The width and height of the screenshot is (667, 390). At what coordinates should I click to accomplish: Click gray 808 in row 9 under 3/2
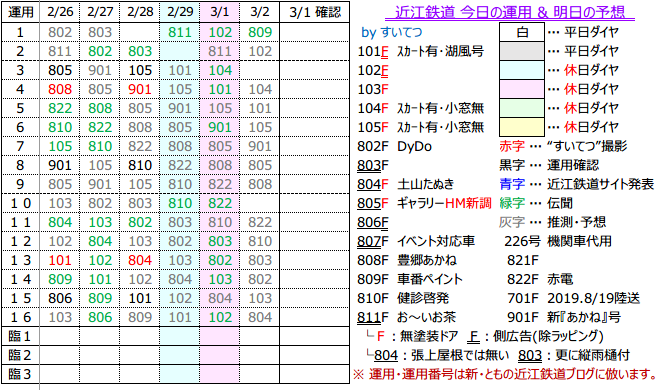(260, 184)
